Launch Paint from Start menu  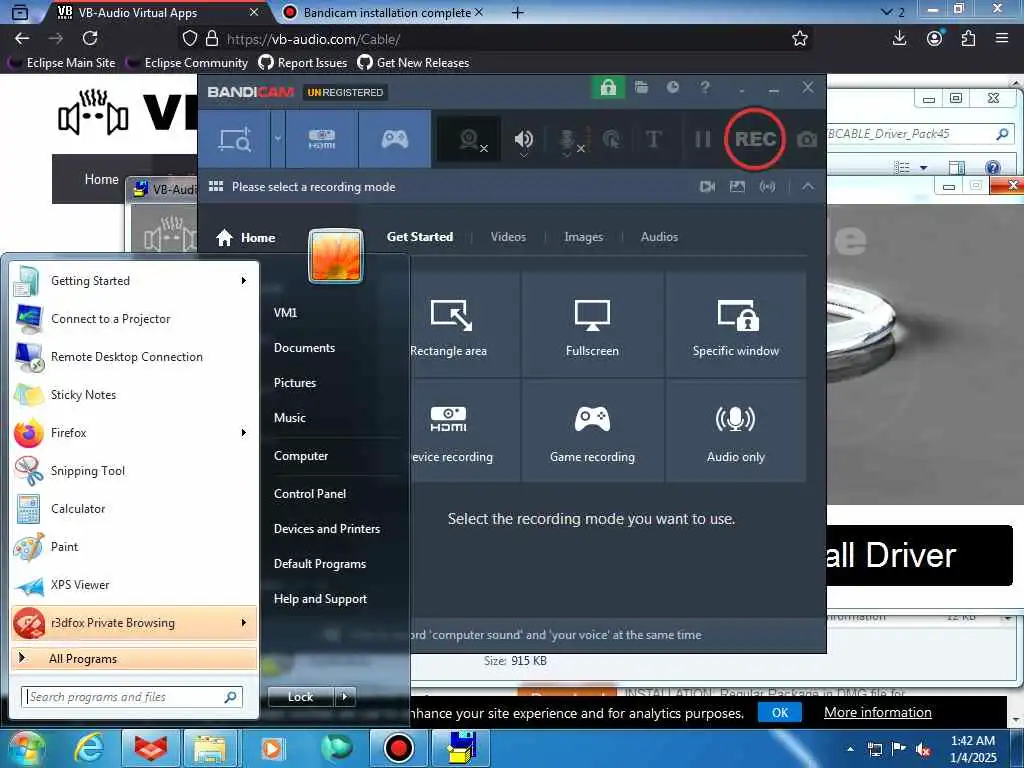tap(134, 547)
